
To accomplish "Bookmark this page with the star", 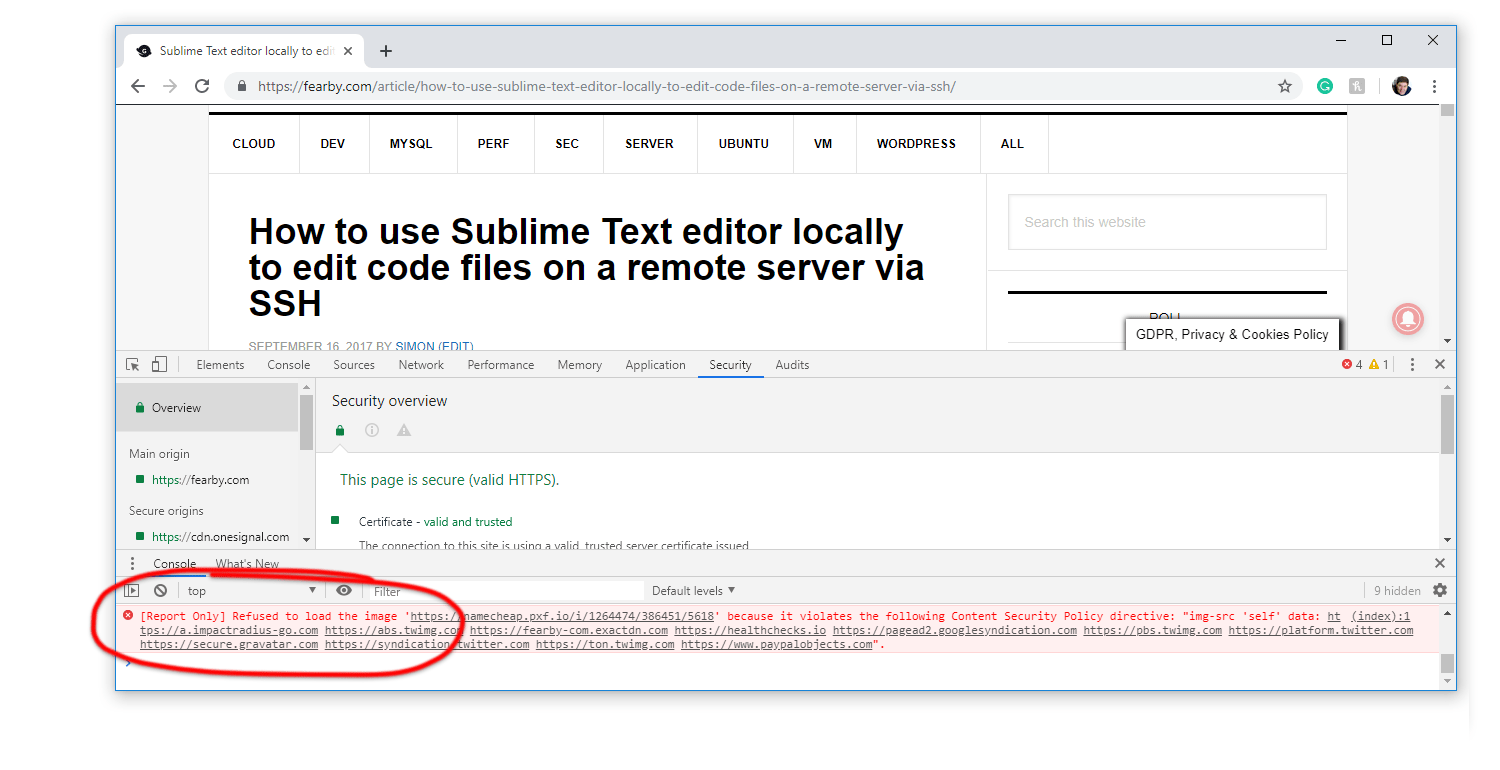I will click(1285, 86).
